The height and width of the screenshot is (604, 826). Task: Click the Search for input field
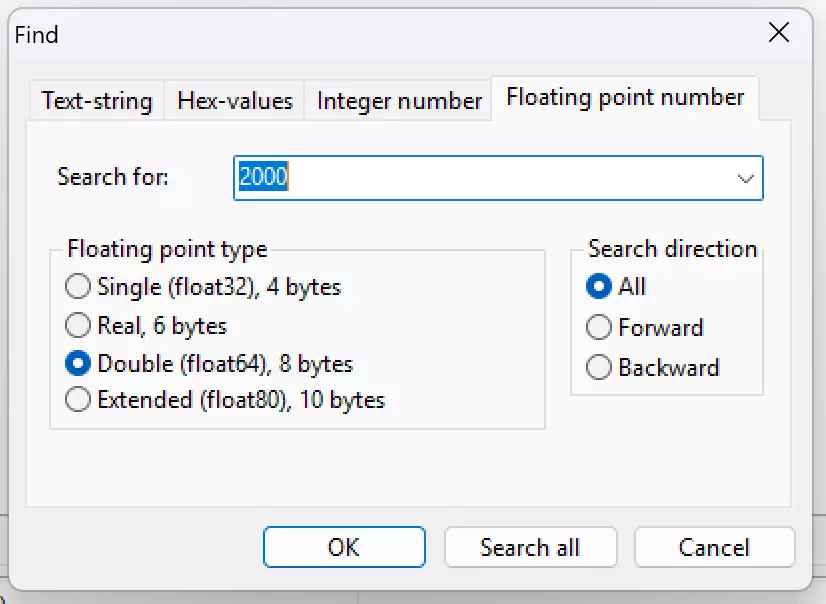coord(480,178)
